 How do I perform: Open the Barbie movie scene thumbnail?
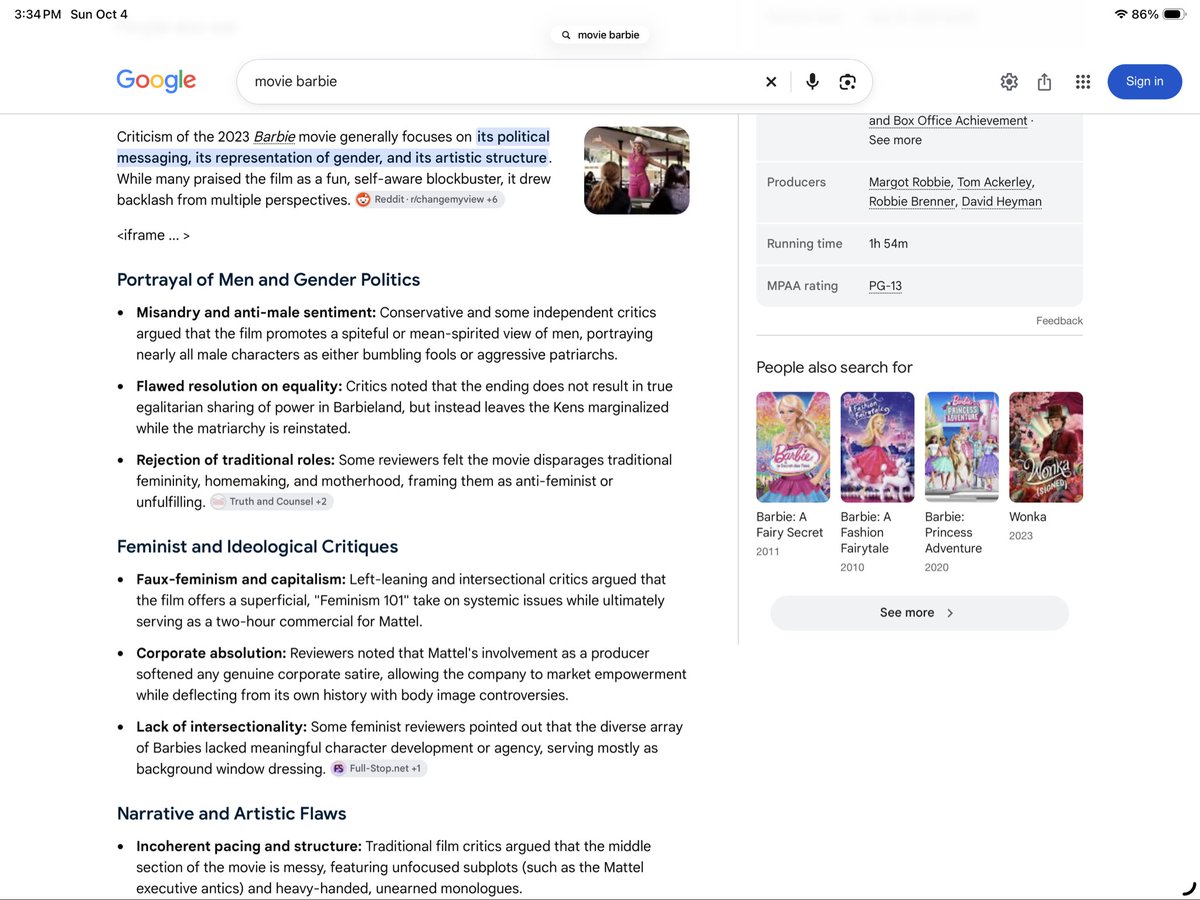[x=637, y=170]
